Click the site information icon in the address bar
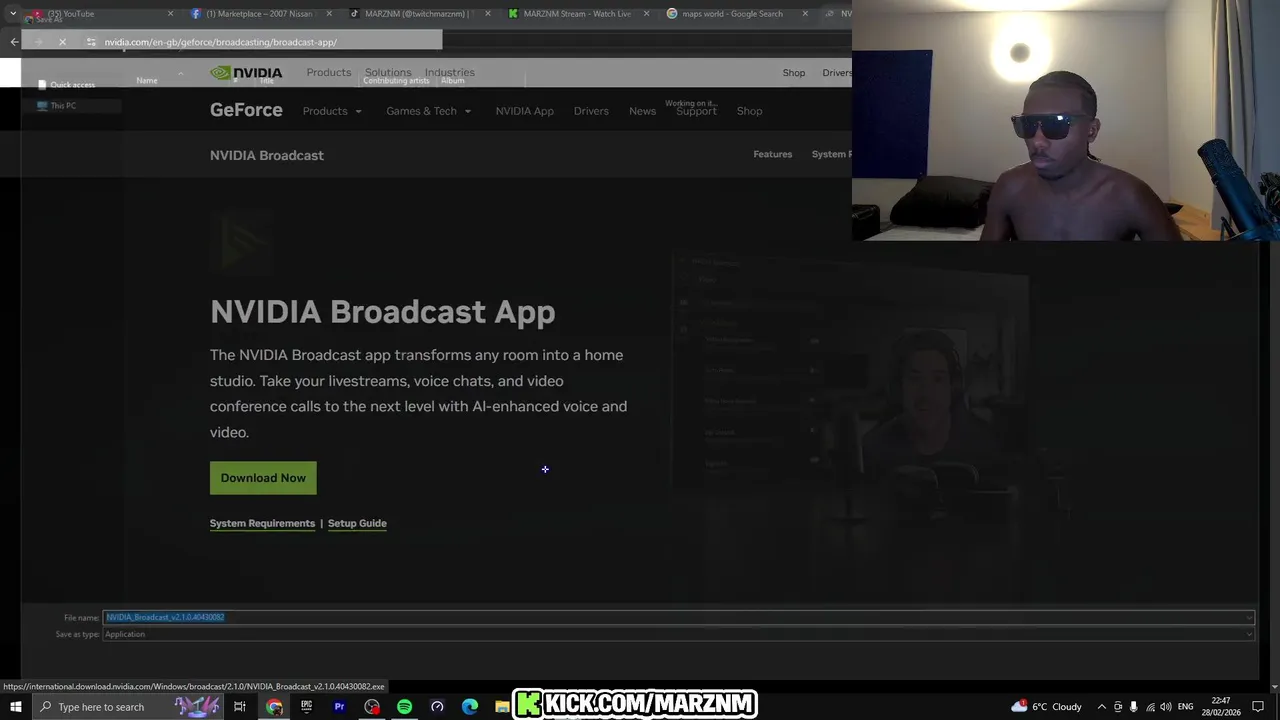 click(91, 42)
